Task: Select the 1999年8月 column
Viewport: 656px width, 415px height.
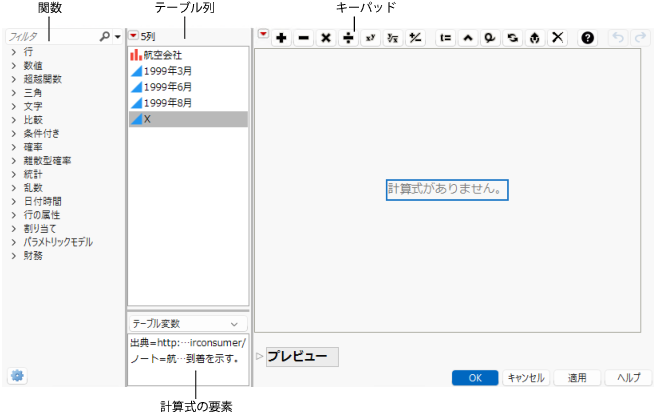Action: point(188,103)
